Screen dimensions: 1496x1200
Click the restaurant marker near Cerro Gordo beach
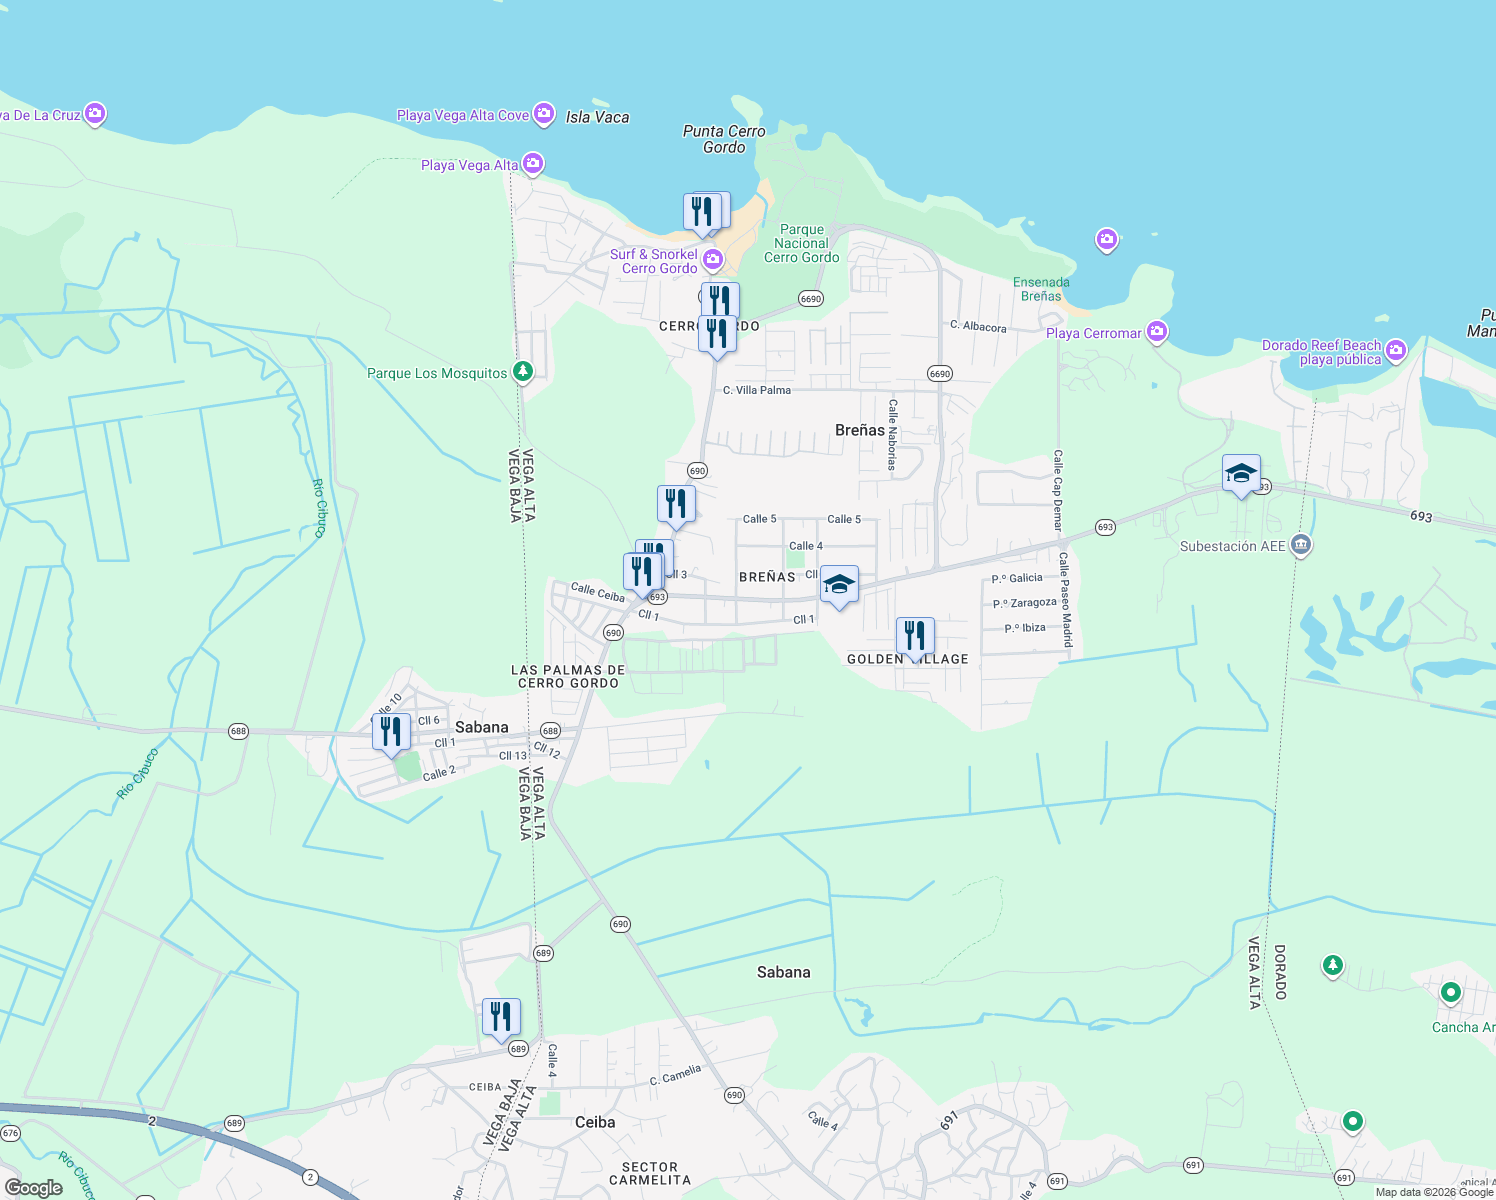pyautogui.click(x=705, y=211)
